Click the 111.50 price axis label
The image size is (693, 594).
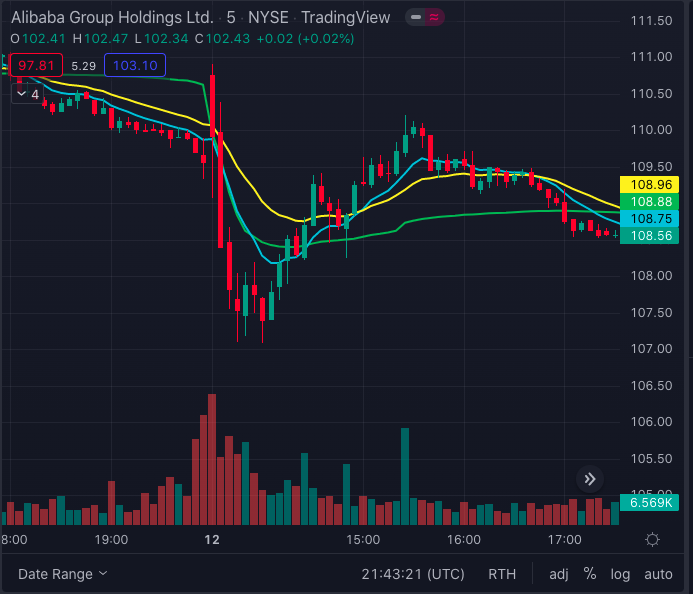point(651,21)
